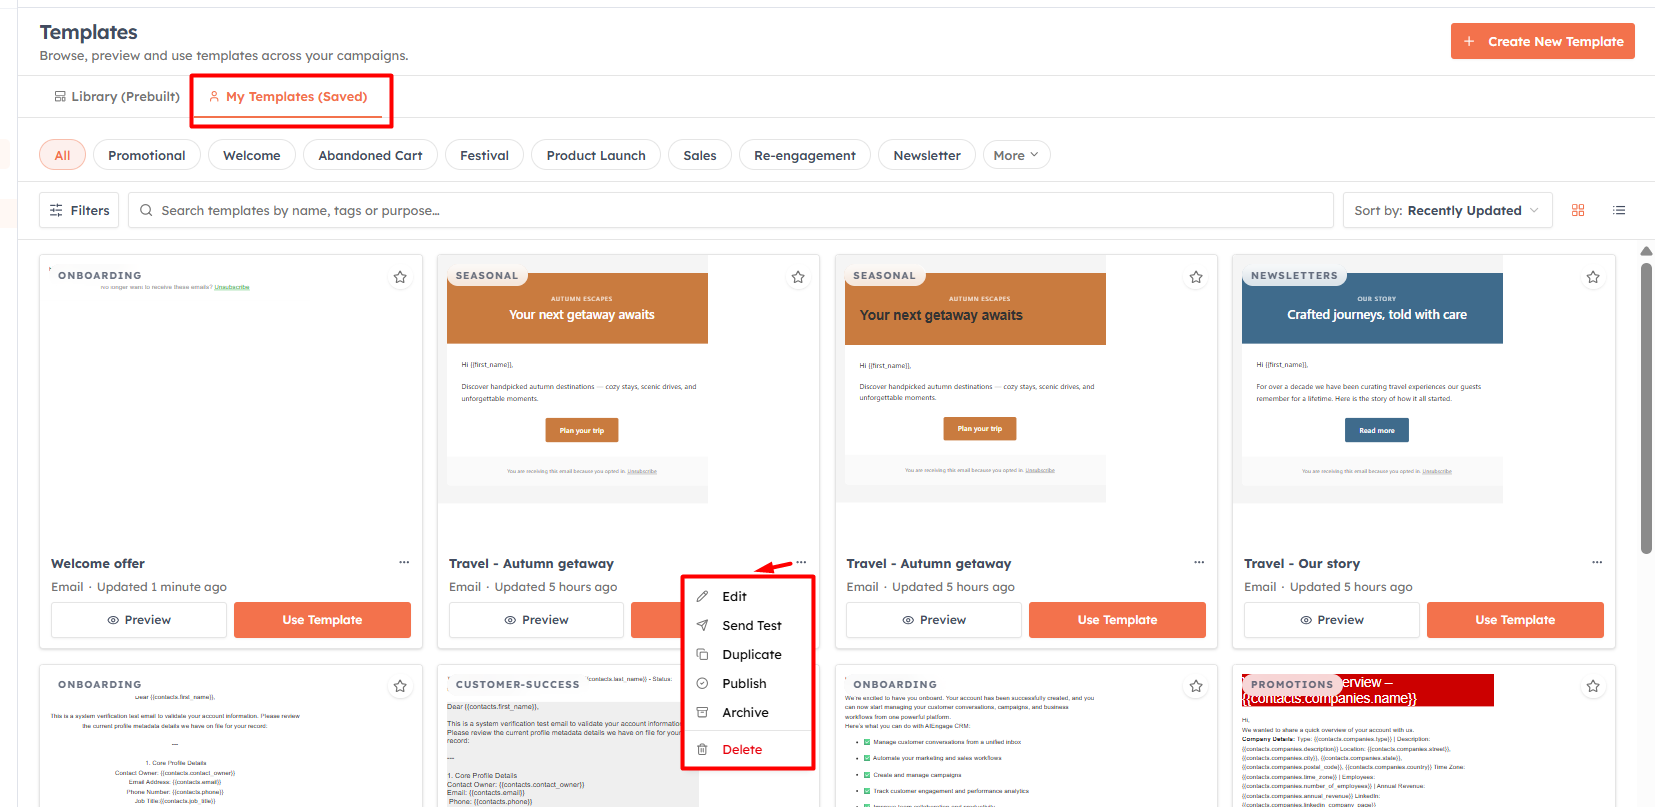1655x807 pixels.
Task: Filter by Product Launch category
Action: (x=596, y=155)
